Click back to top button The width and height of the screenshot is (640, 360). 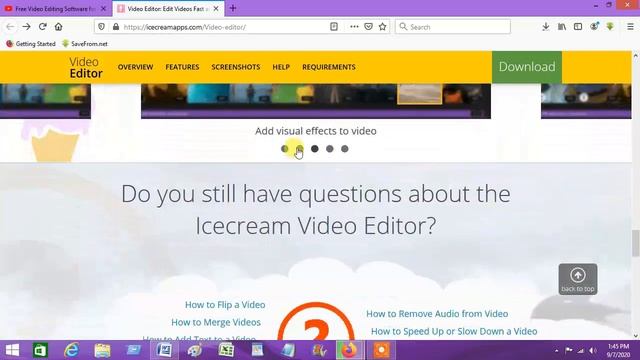click(578, 279)
